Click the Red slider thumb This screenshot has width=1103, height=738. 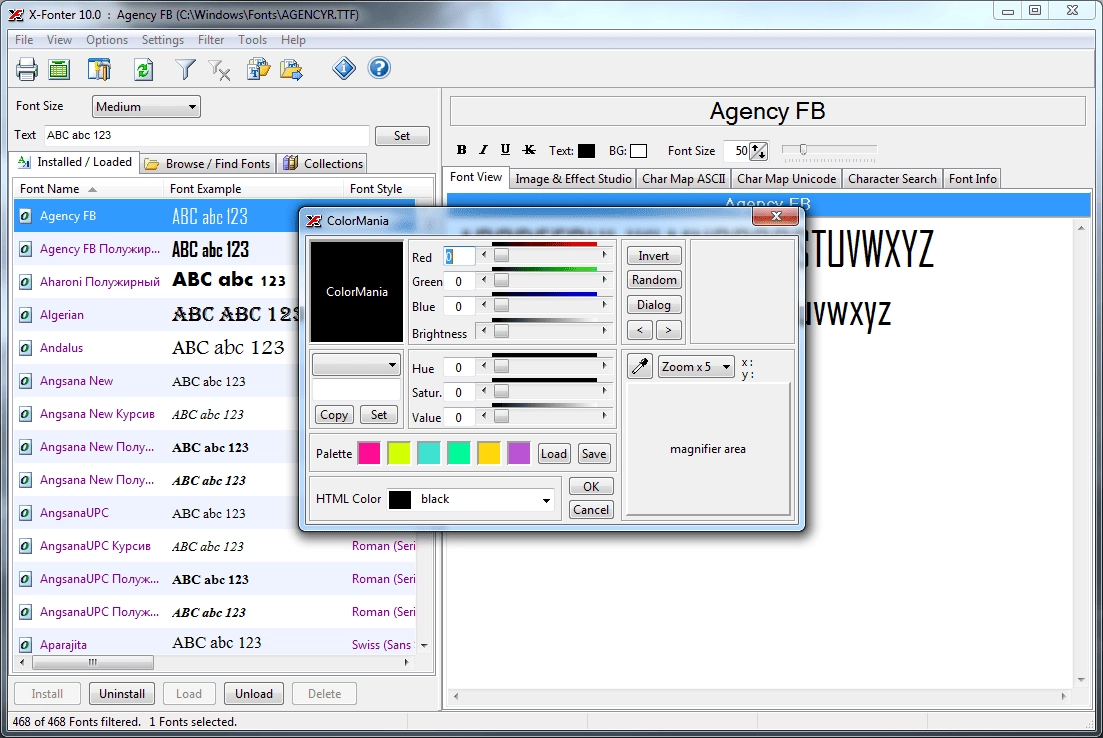tap(501, 256)
